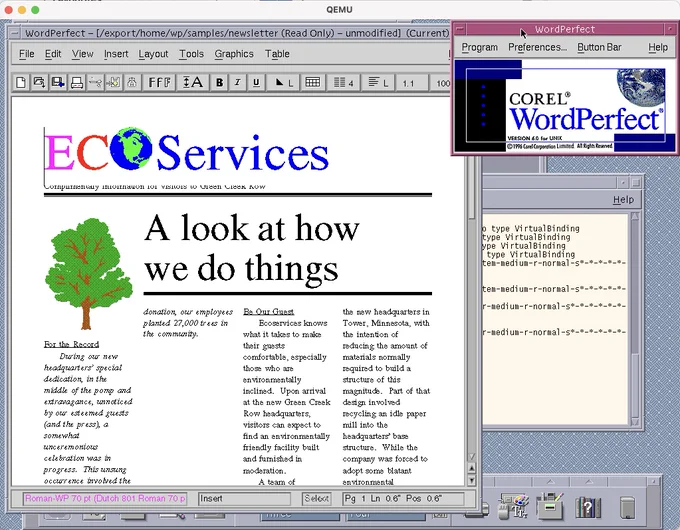Click the New Document toolbar icon
Screen dimensions: 680x530
[20, 82]
